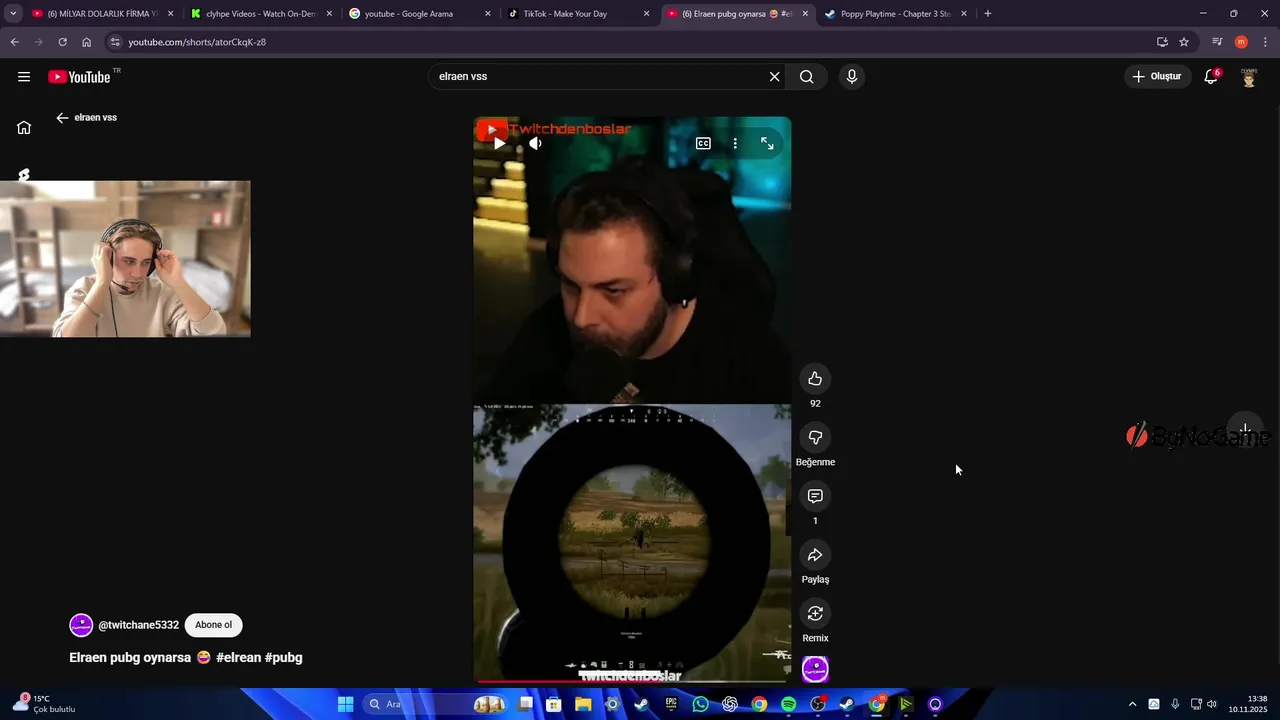View site information icon in address bar
This screenshot has height=720, width=1280.
[115, 42]
